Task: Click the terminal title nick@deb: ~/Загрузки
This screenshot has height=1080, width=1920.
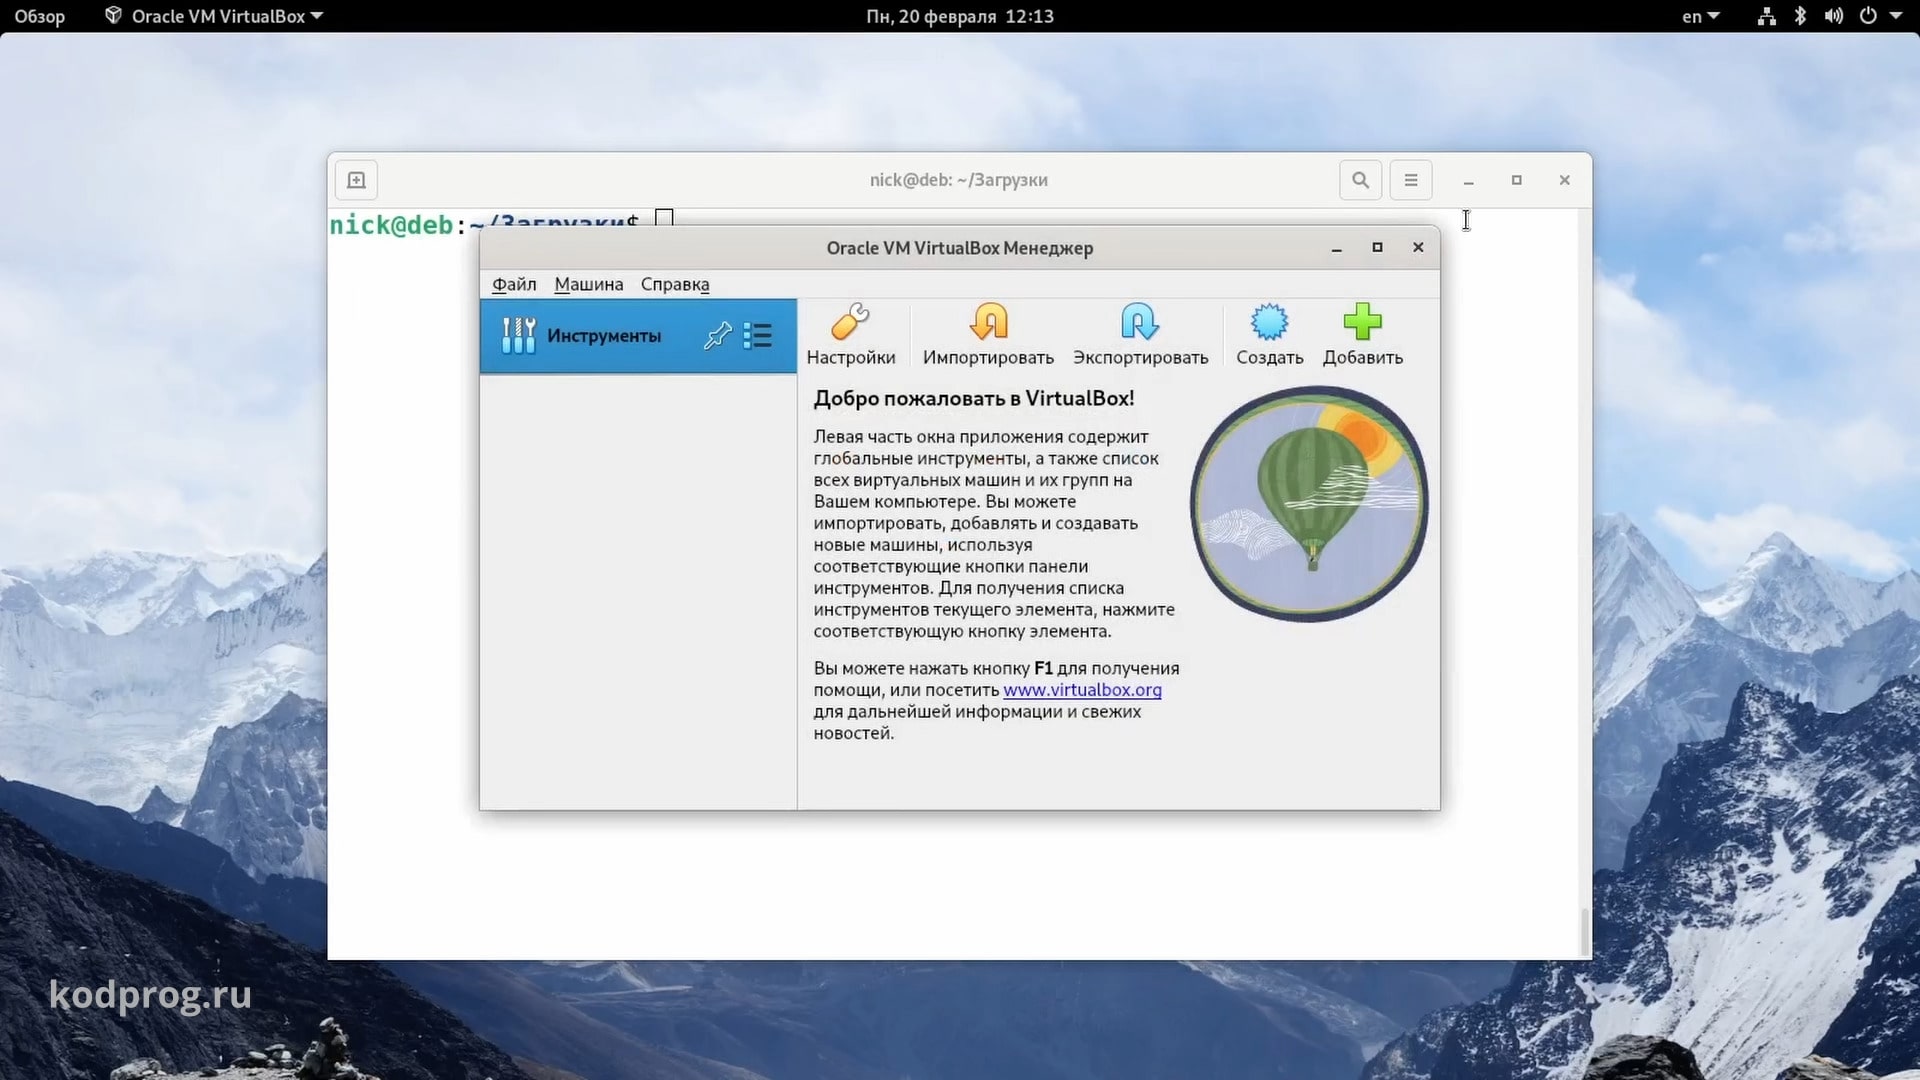Action: coord(959,180)
